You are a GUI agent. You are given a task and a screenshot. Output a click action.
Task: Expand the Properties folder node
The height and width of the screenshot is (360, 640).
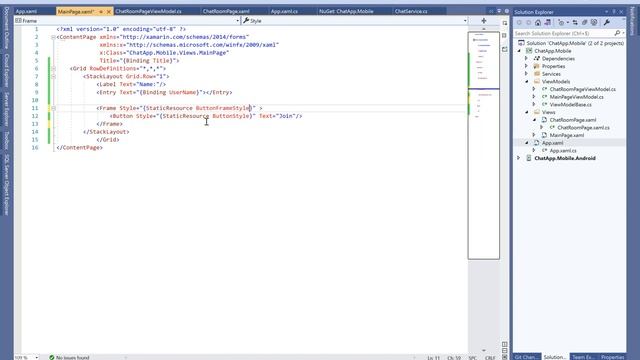526,66
